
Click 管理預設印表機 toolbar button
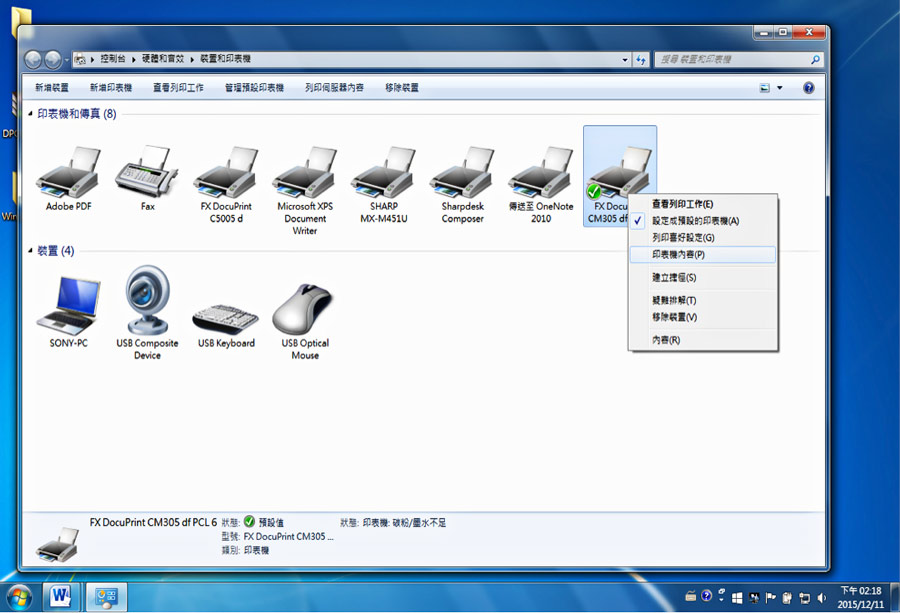point(254,87)
